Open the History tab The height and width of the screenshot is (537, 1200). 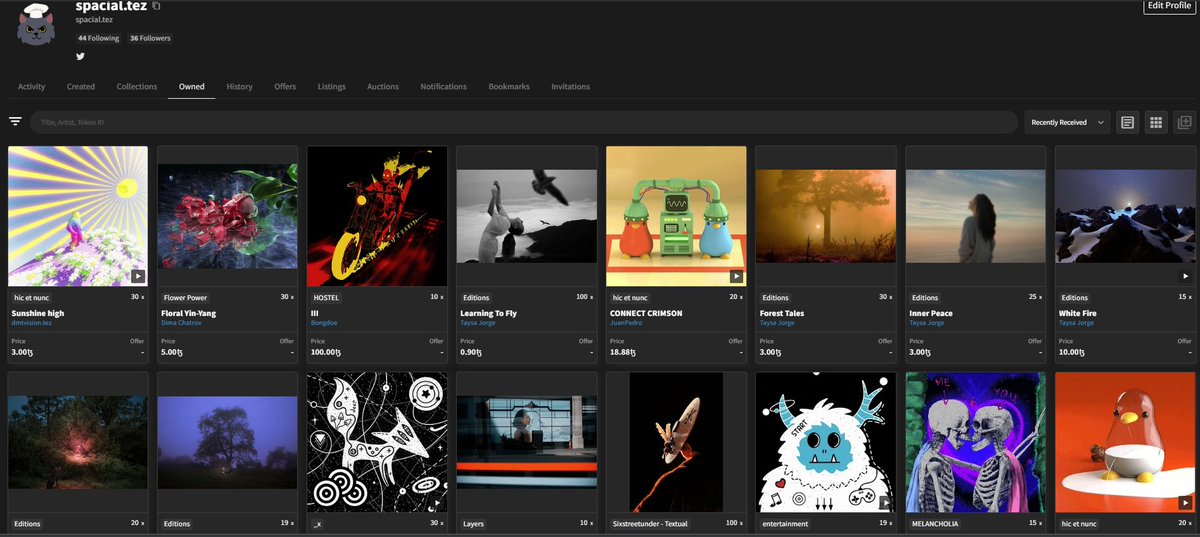[239, 87]
